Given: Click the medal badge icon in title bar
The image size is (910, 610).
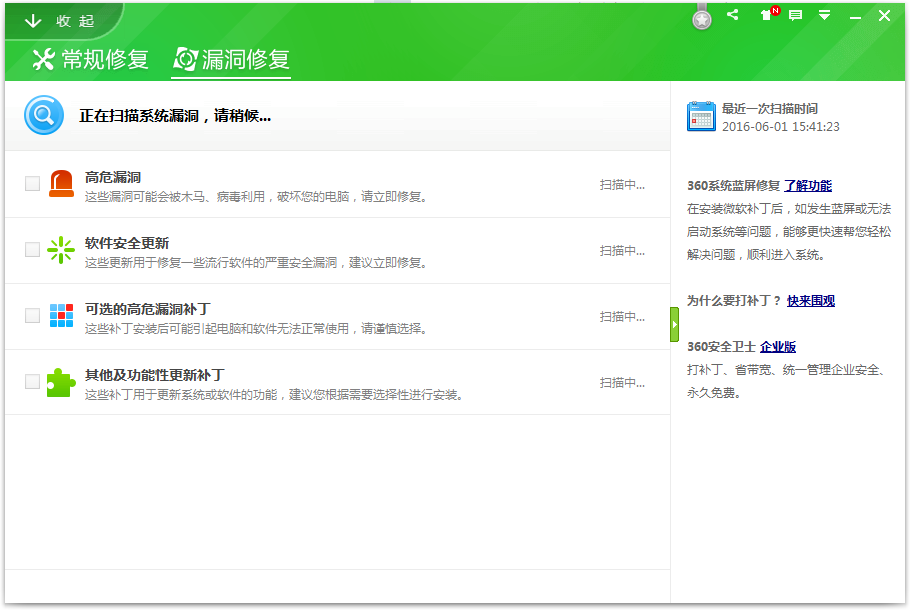Looking at the screenshot, I should pos(702,20).
